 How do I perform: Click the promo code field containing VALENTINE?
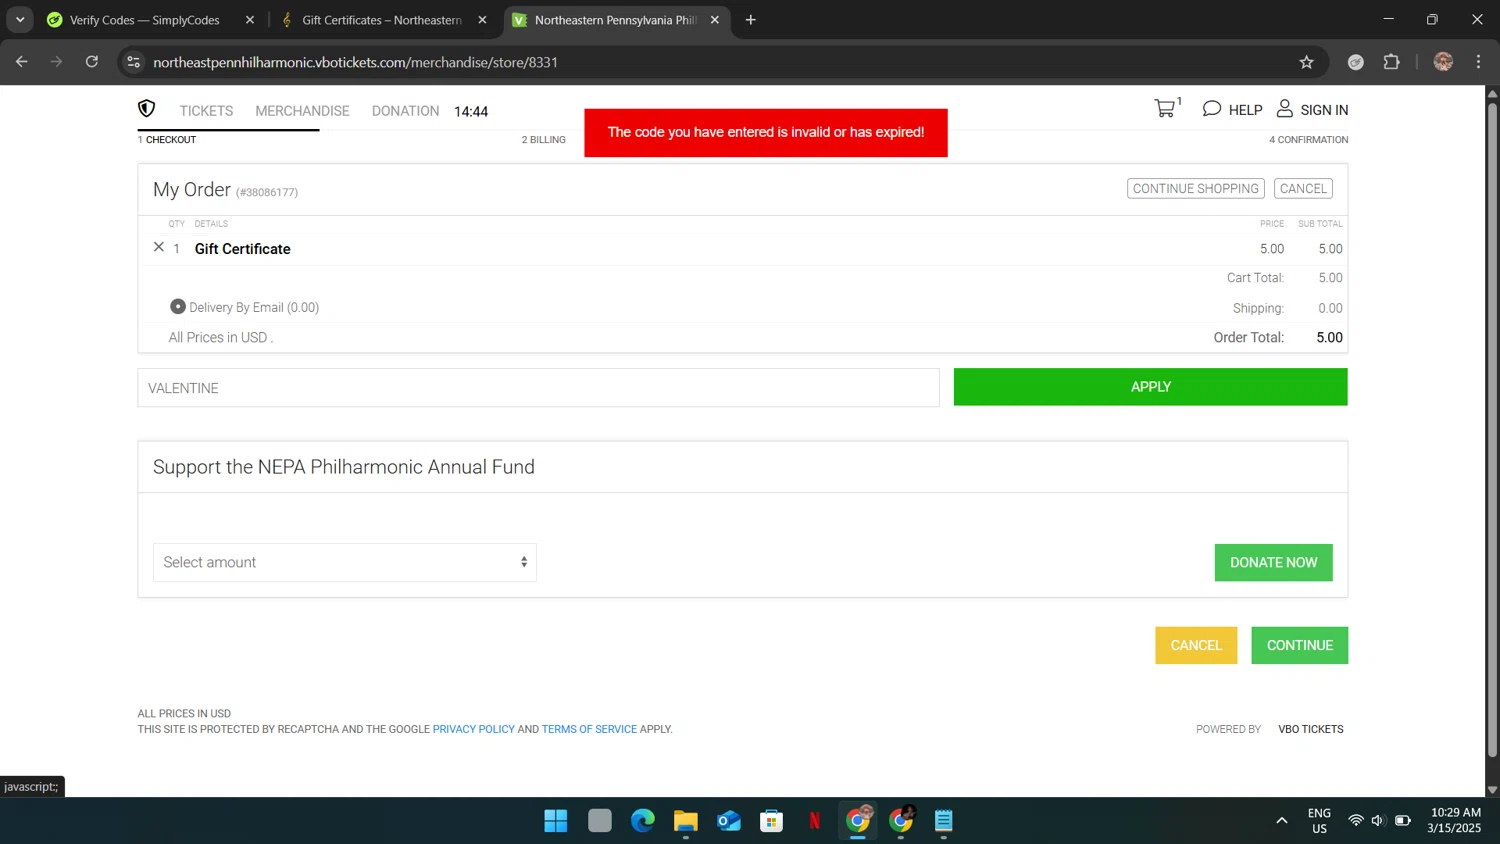538,388
